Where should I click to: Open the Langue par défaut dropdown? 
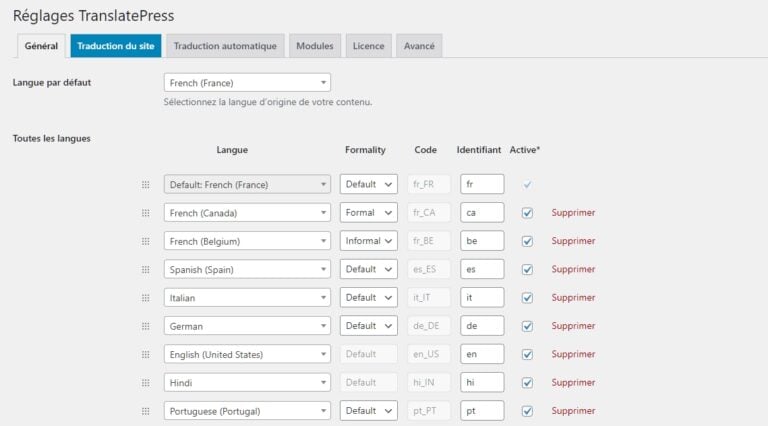coord(247,83)
